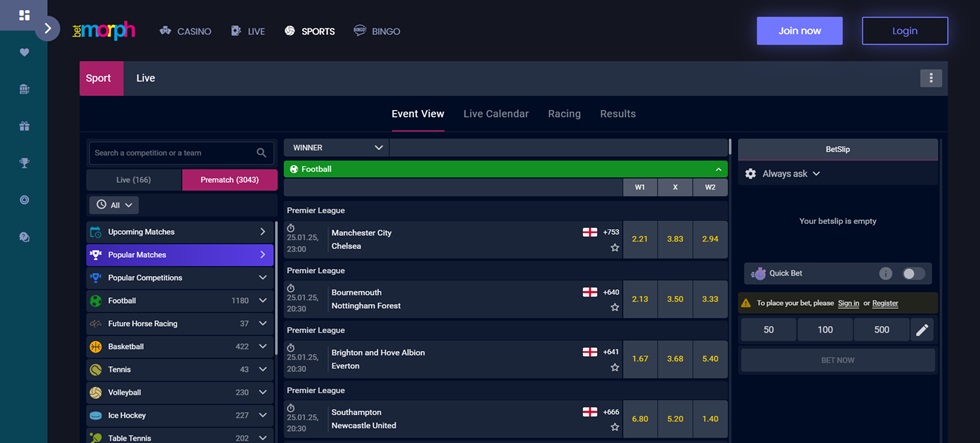Click the Login button

904,31
